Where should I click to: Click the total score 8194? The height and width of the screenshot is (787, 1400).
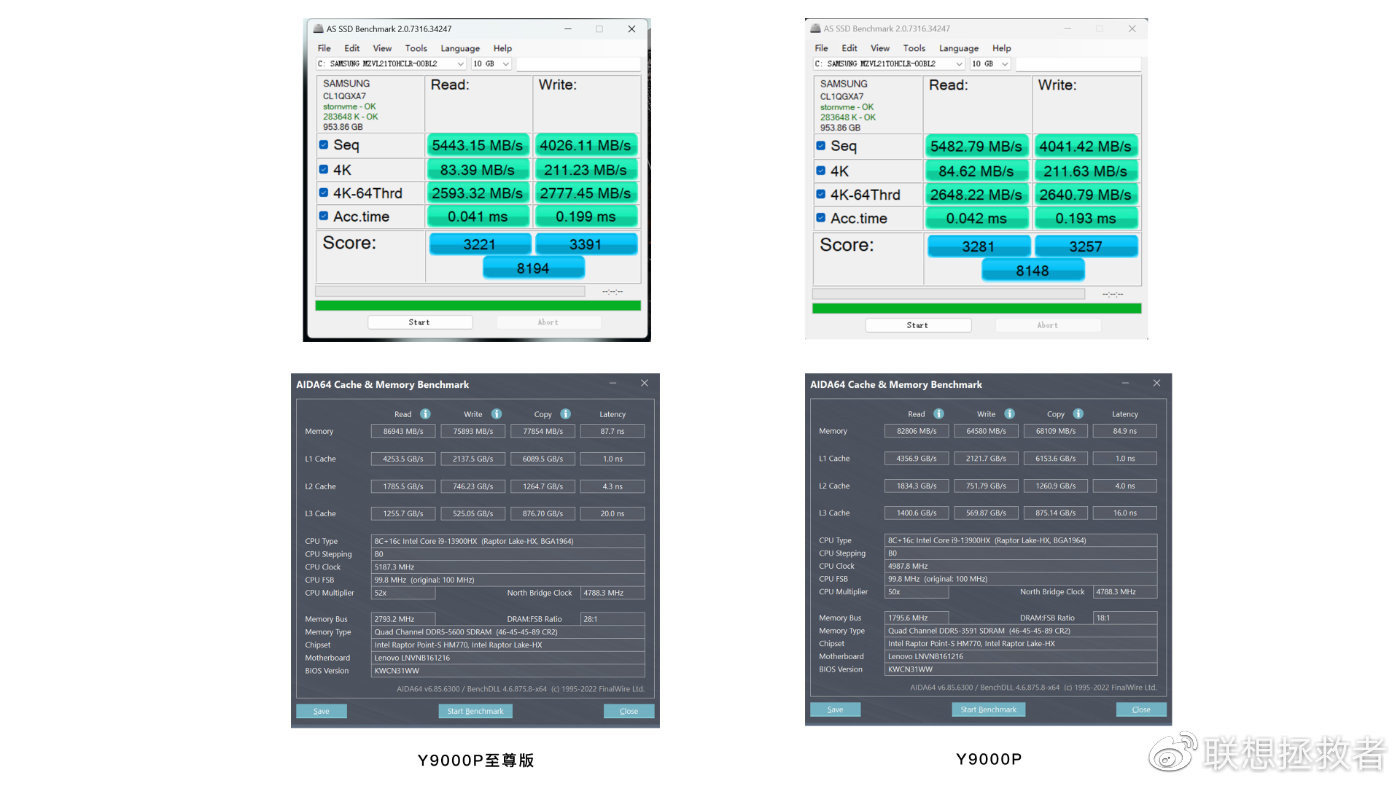click(x=533, y=267)
